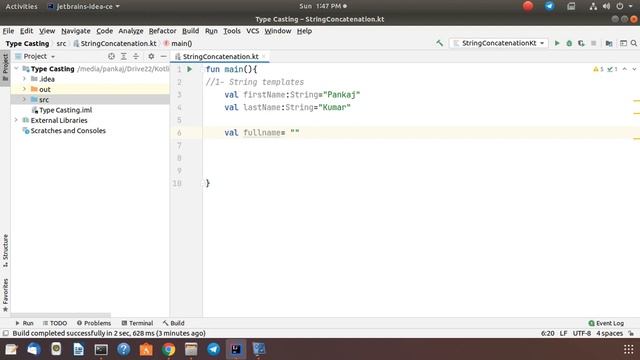
Task: Click the Select Opened File target icon
Action: [111, 56]
